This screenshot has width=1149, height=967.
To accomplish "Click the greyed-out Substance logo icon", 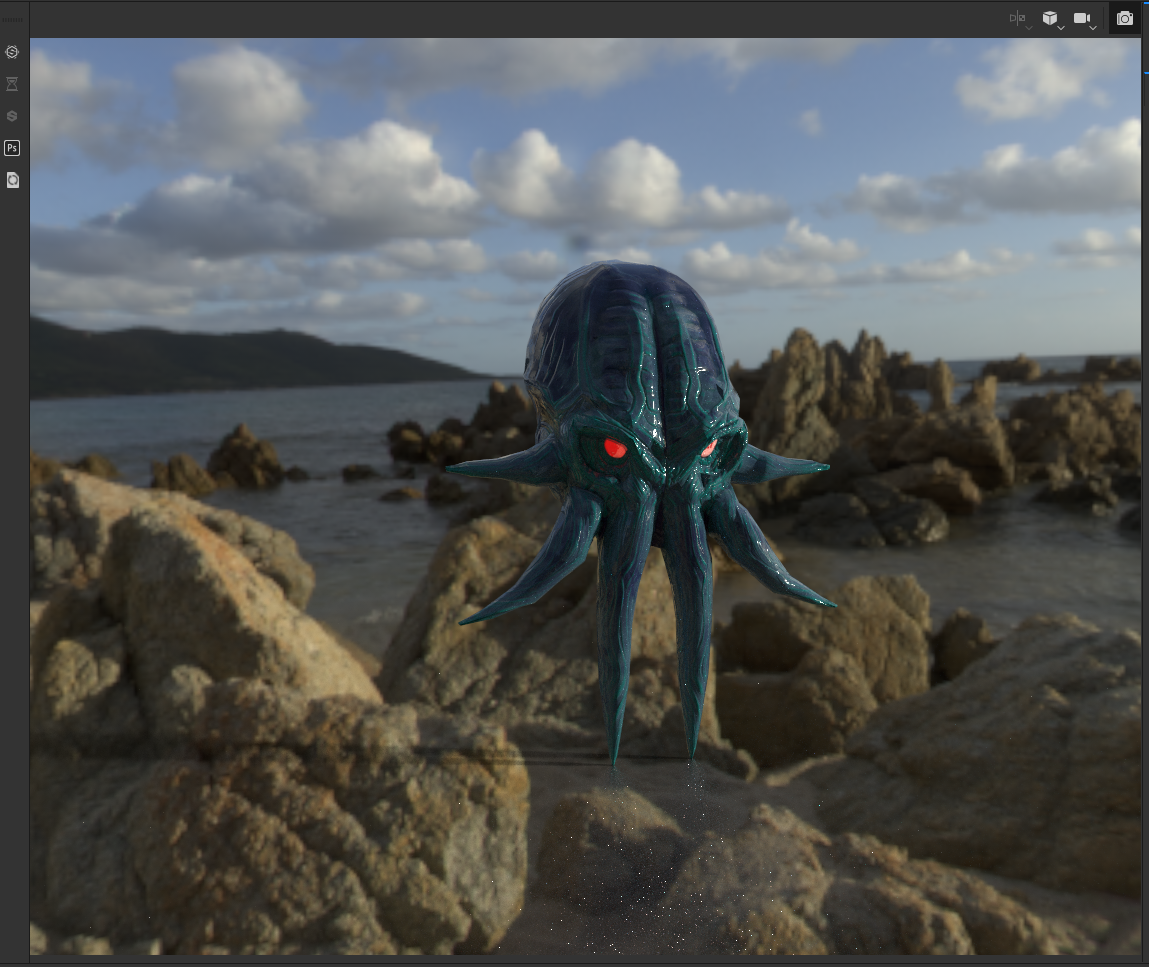I will tap(12, 116).
